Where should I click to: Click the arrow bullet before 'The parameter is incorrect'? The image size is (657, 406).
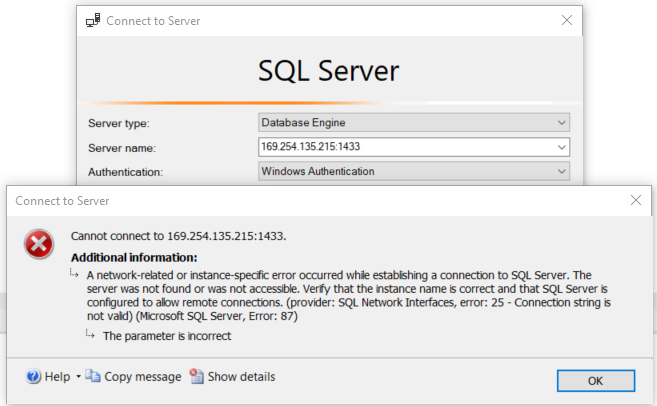90,334
